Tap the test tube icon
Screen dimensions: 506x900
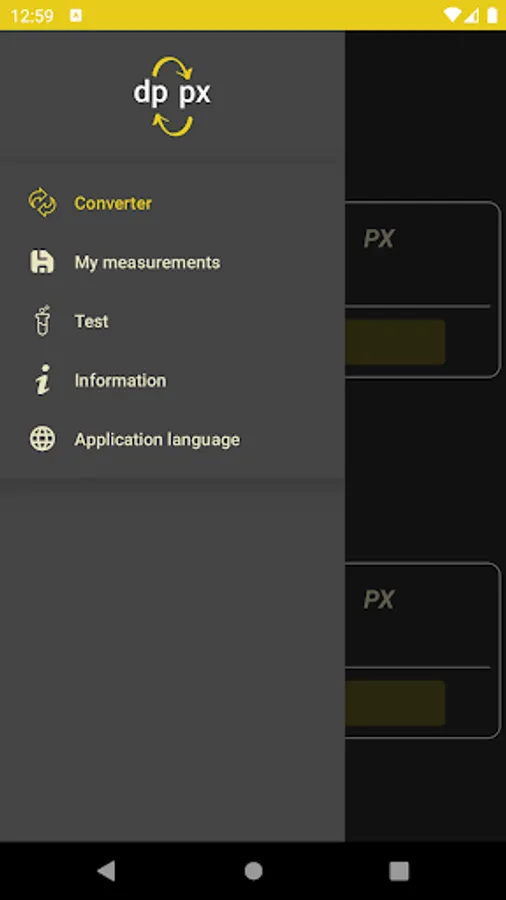[x=42, y=320]
